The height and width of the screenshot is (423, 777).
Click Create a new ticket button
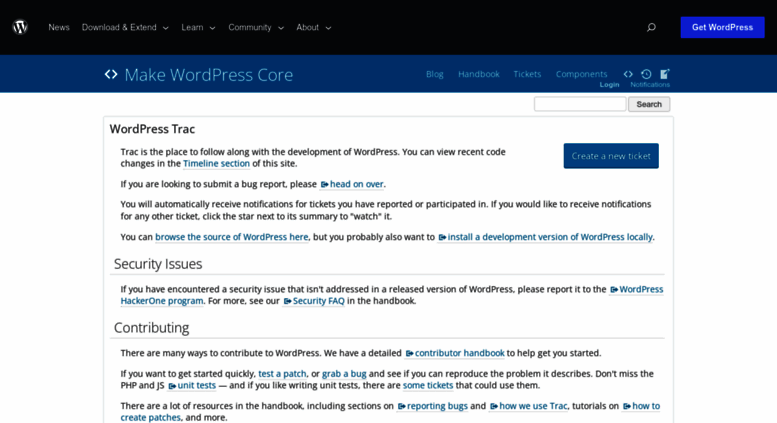611,156
